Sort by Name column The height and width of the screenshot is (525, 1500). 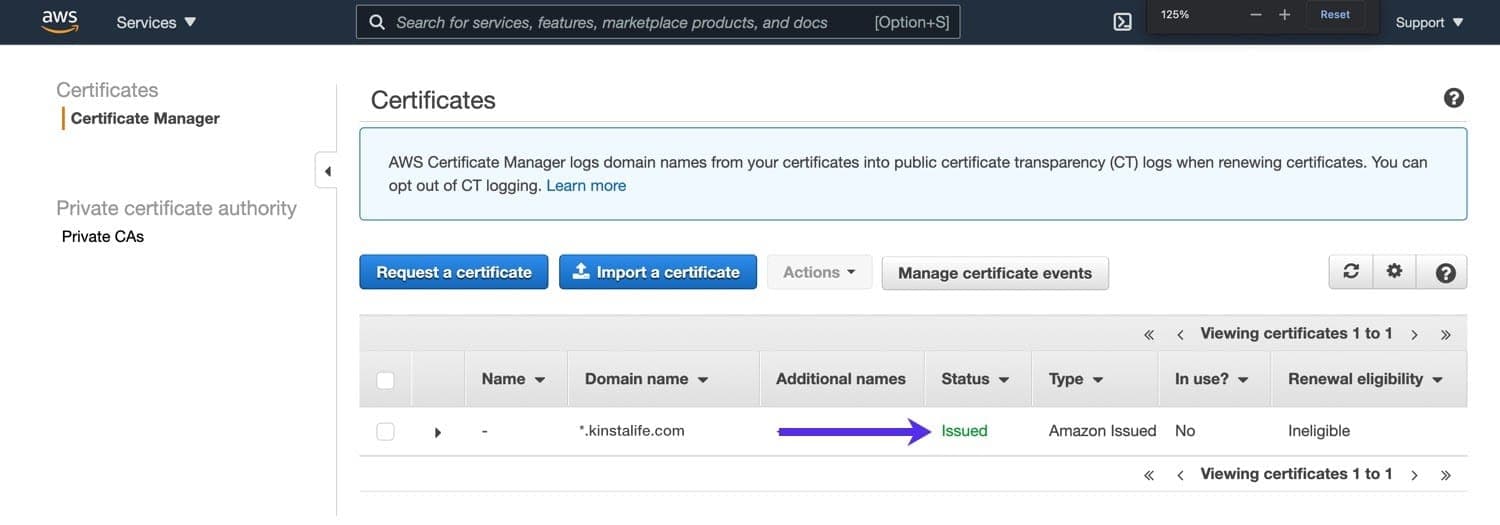point(513,379)
